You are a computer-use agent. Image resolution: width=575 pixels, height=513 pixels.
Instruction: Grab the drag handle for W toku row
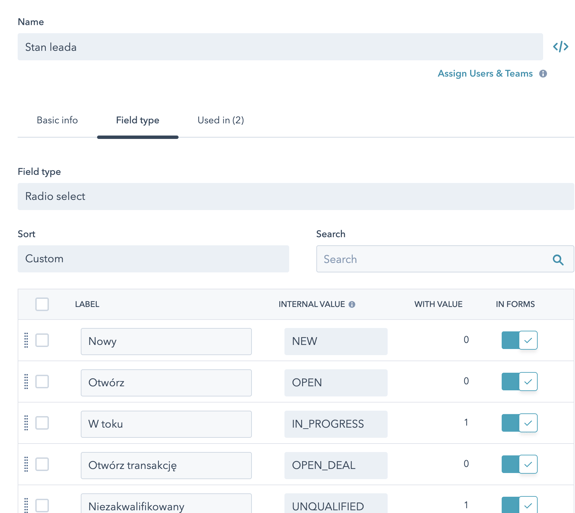point(26,423)
